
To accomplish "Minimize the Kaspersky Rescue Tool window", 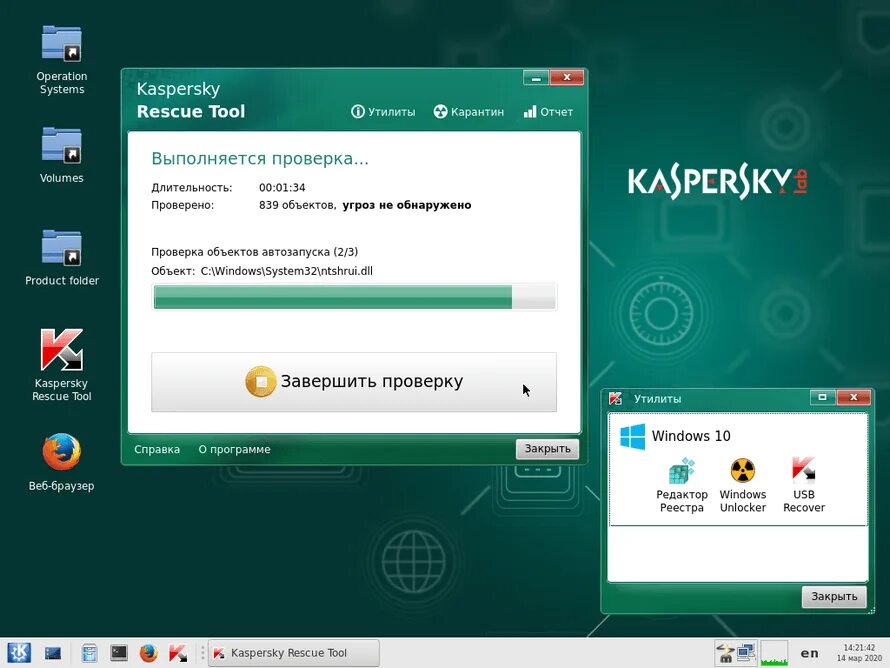I will pos(536,78).
